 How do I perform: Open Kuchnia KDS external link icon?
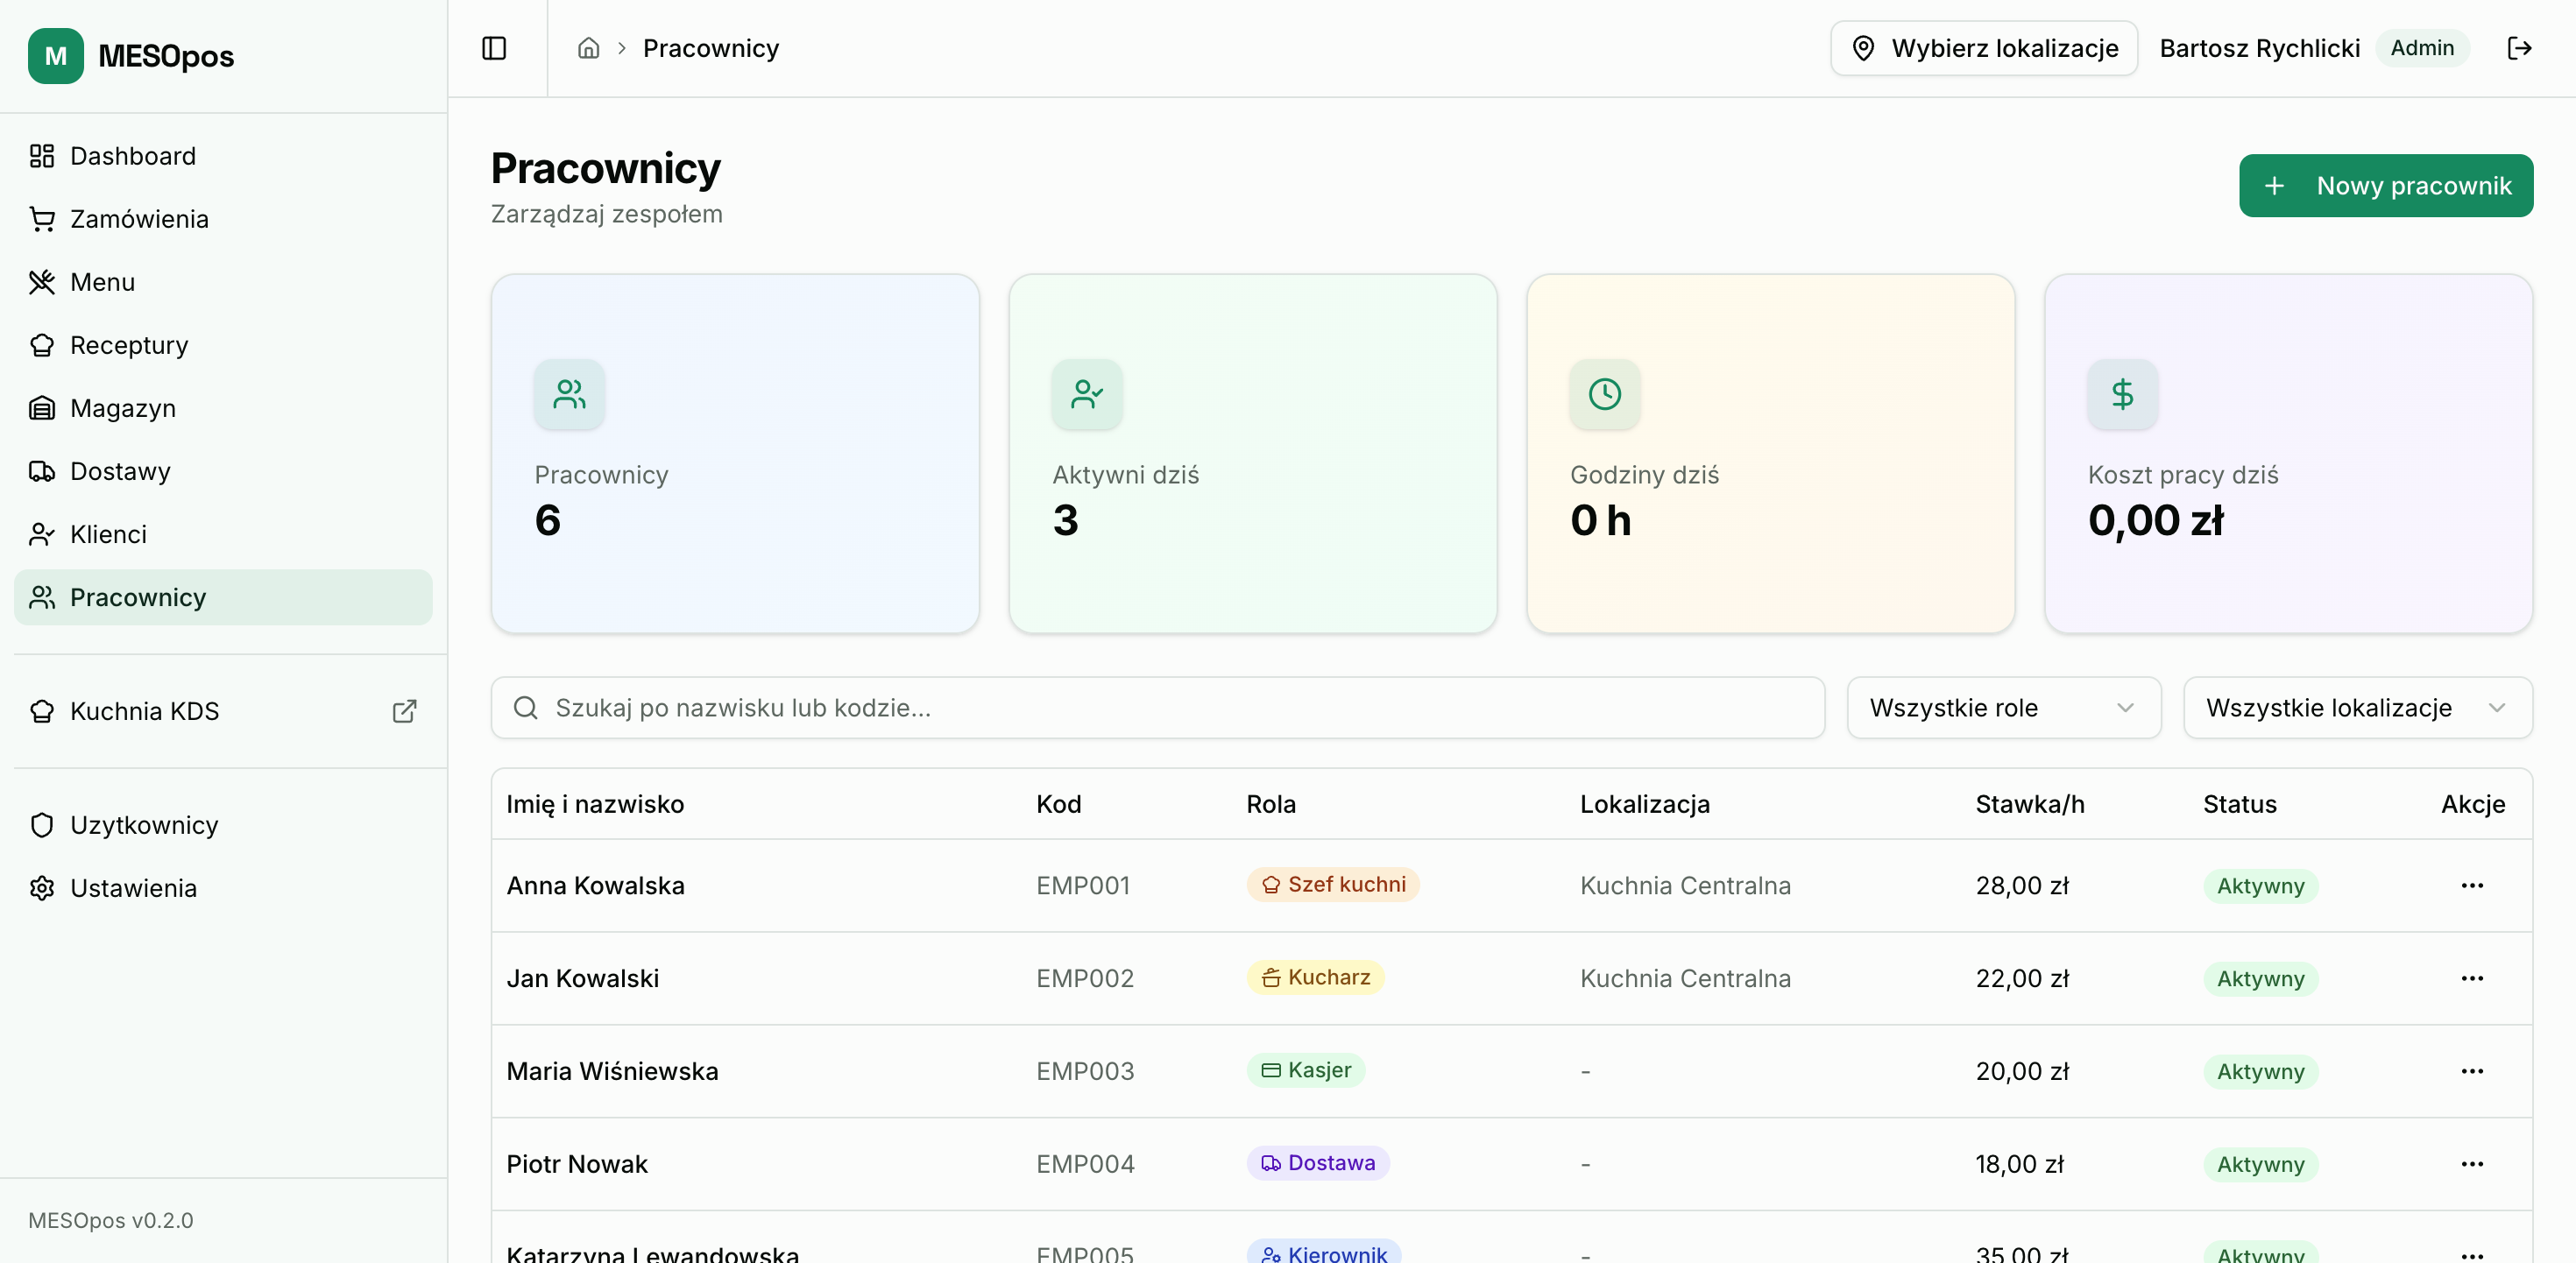[404, 711]
